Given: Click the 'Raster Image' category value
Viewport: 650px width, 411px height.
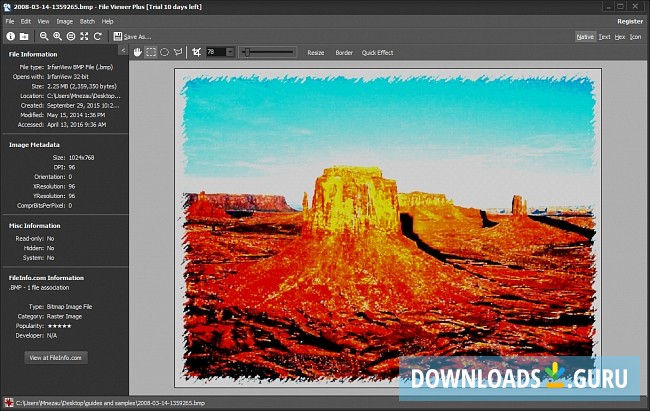Looking at the screenshot, I should point(64,316).
